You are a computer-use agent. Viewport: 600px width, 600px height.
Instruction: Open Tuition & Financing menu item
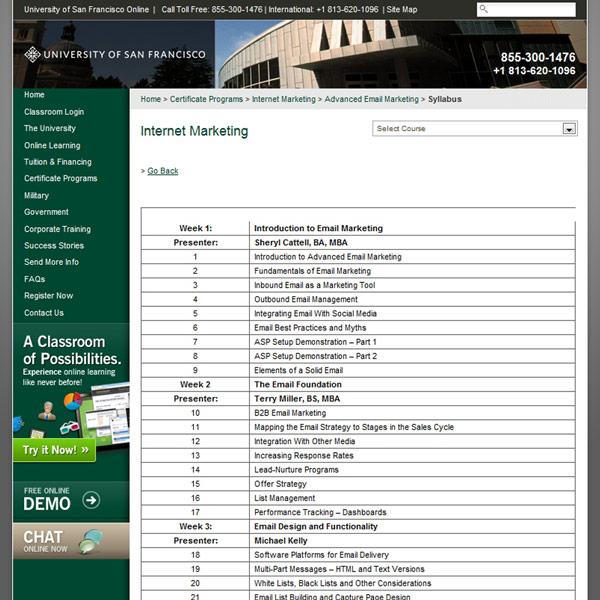click(x=58, y=162)
